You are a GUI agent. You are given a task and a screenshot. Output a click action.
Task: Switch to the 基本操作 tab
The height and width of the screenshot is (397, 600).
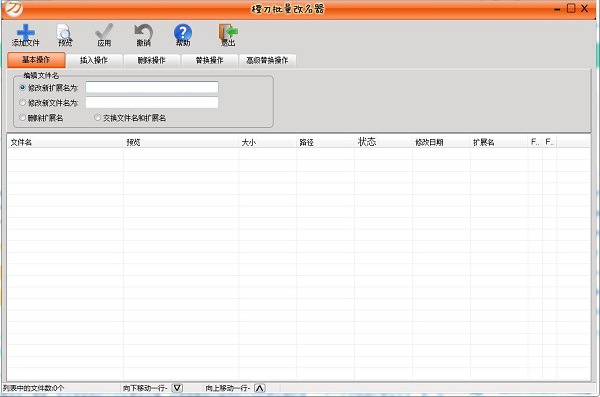pyautogui.click(x=36, y=60)
